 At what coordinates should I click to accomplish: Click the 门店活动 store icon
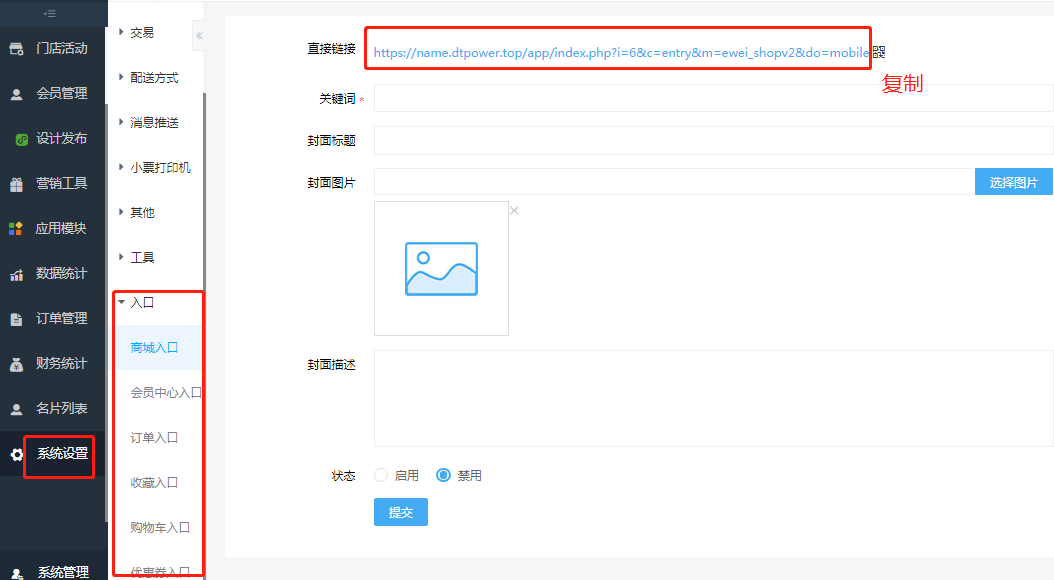point(16,48)
